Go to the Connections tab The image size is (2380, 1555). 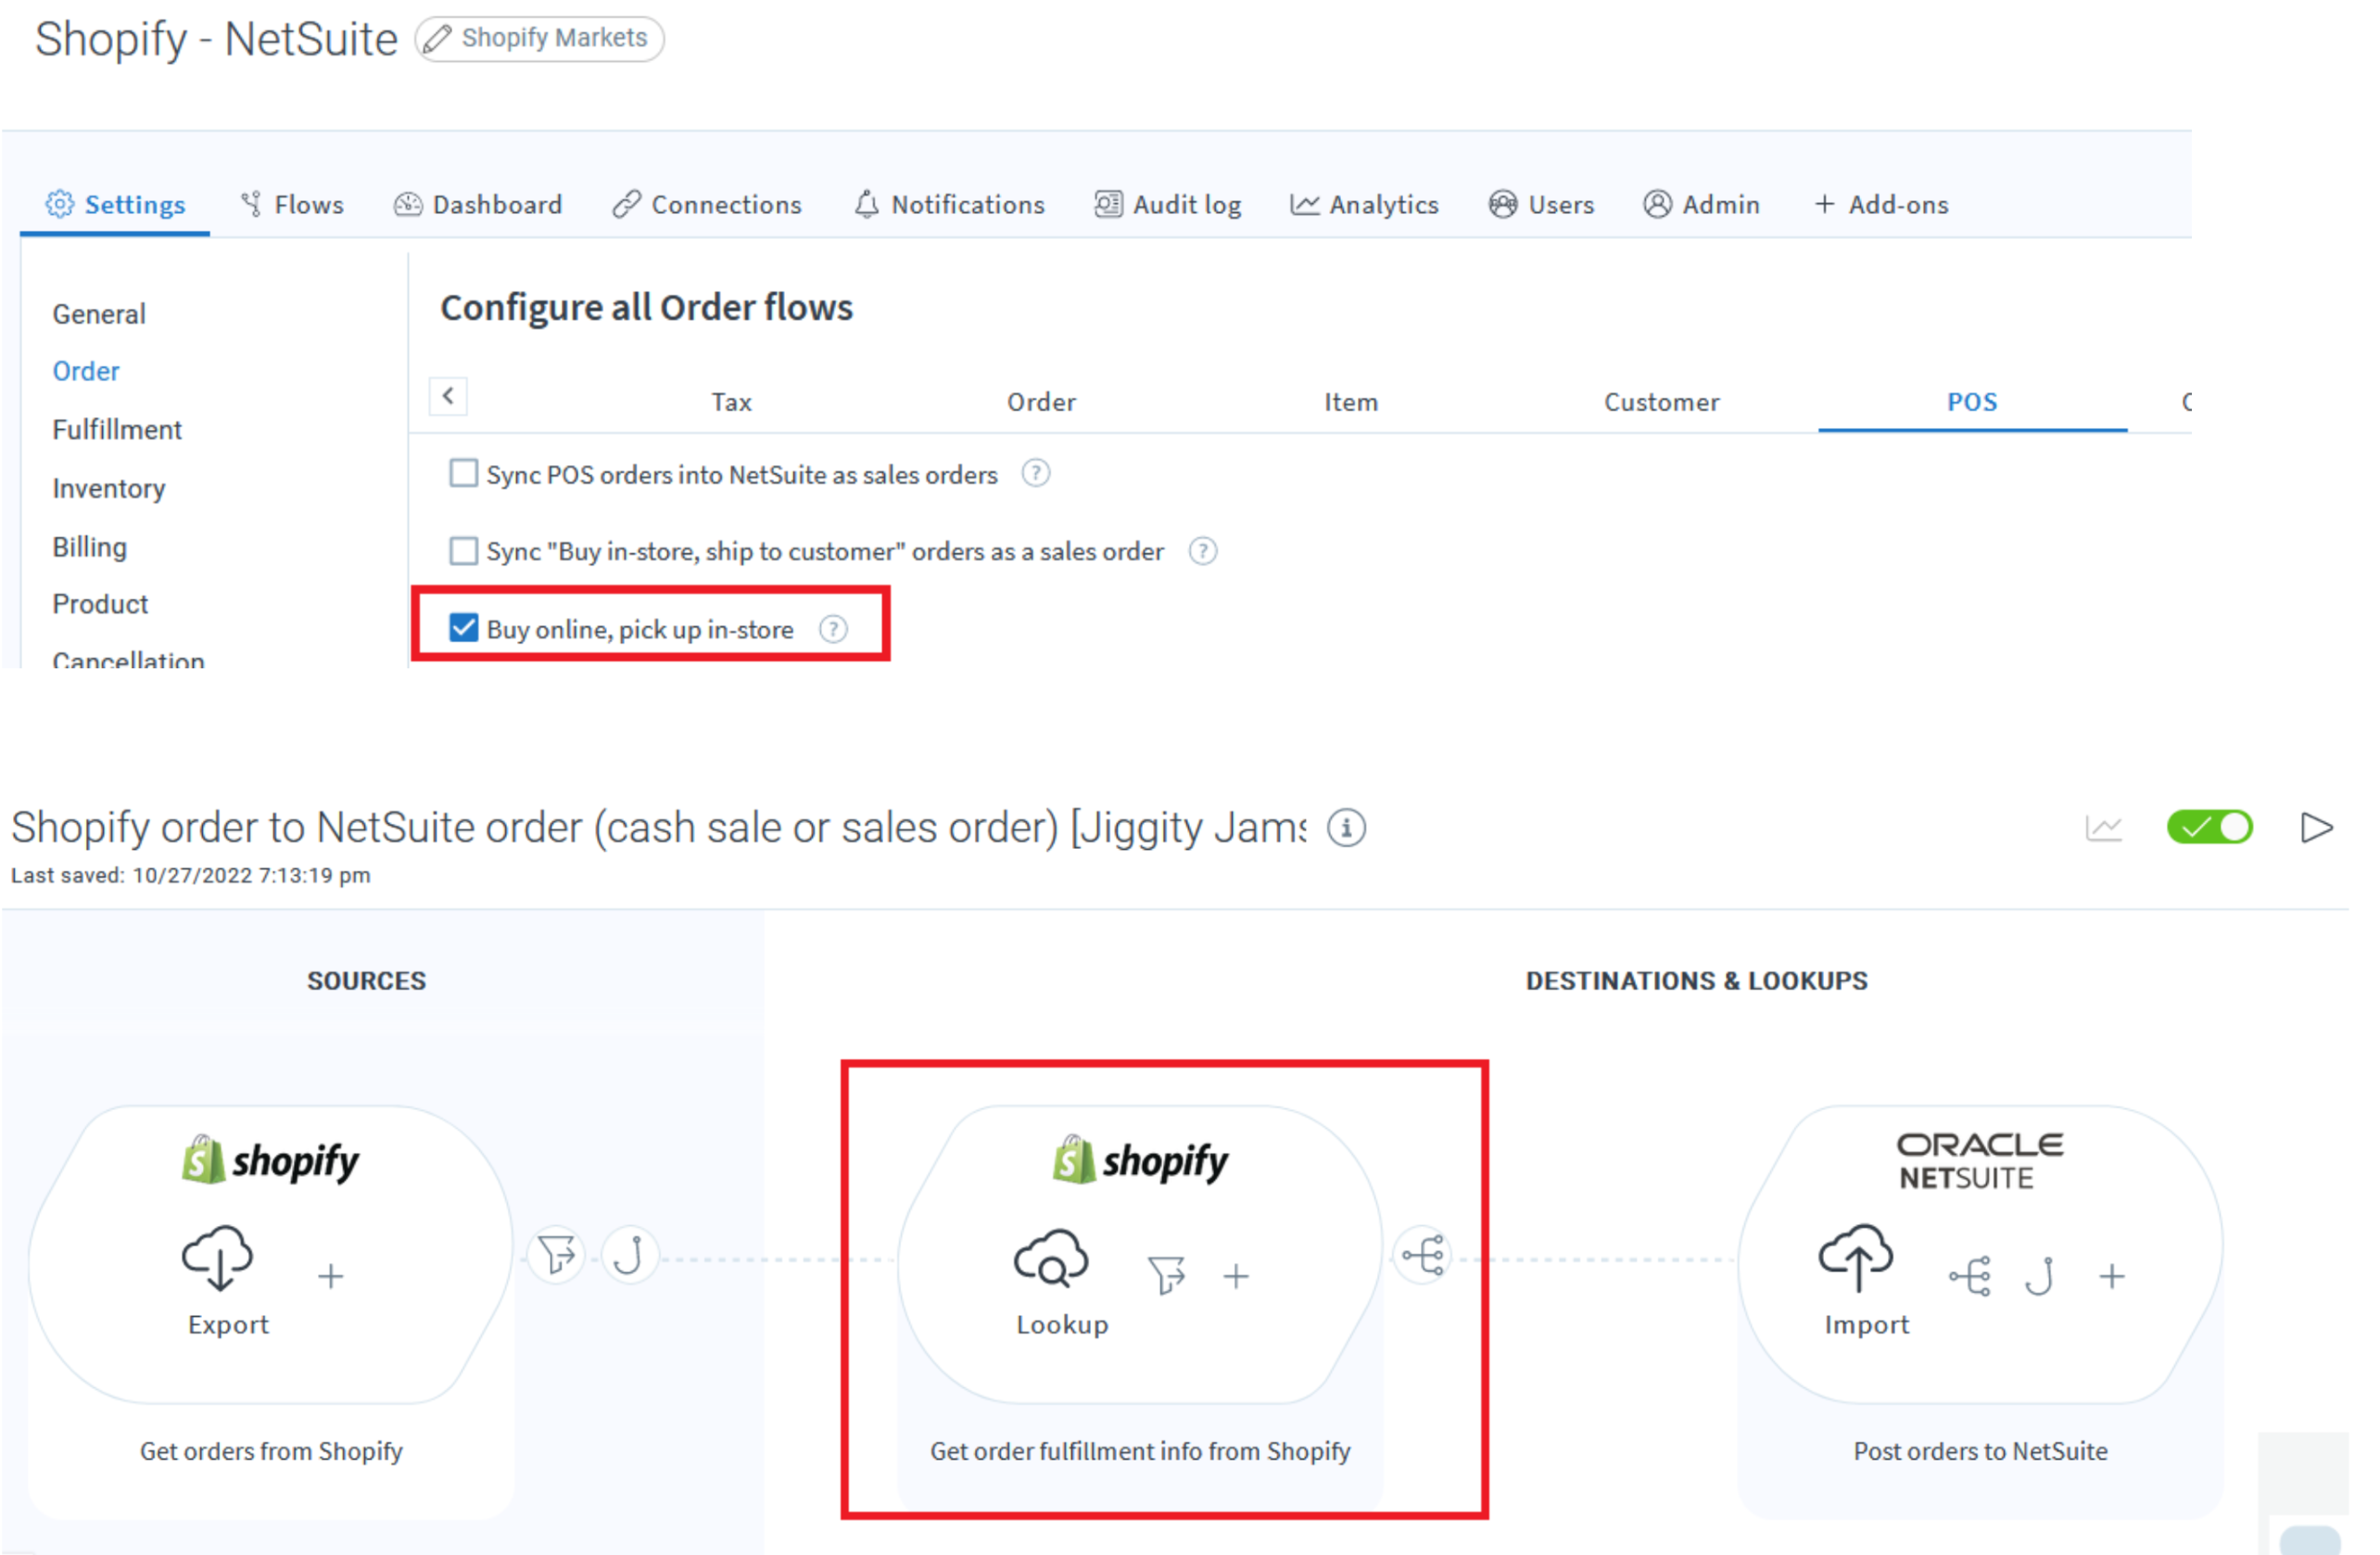point(707,205)
